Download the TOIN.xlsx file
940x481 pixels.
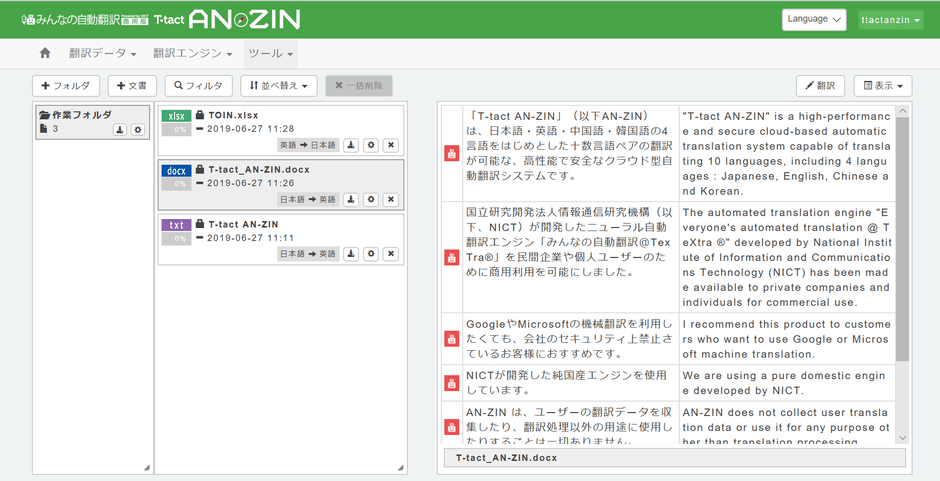point(351,145)
